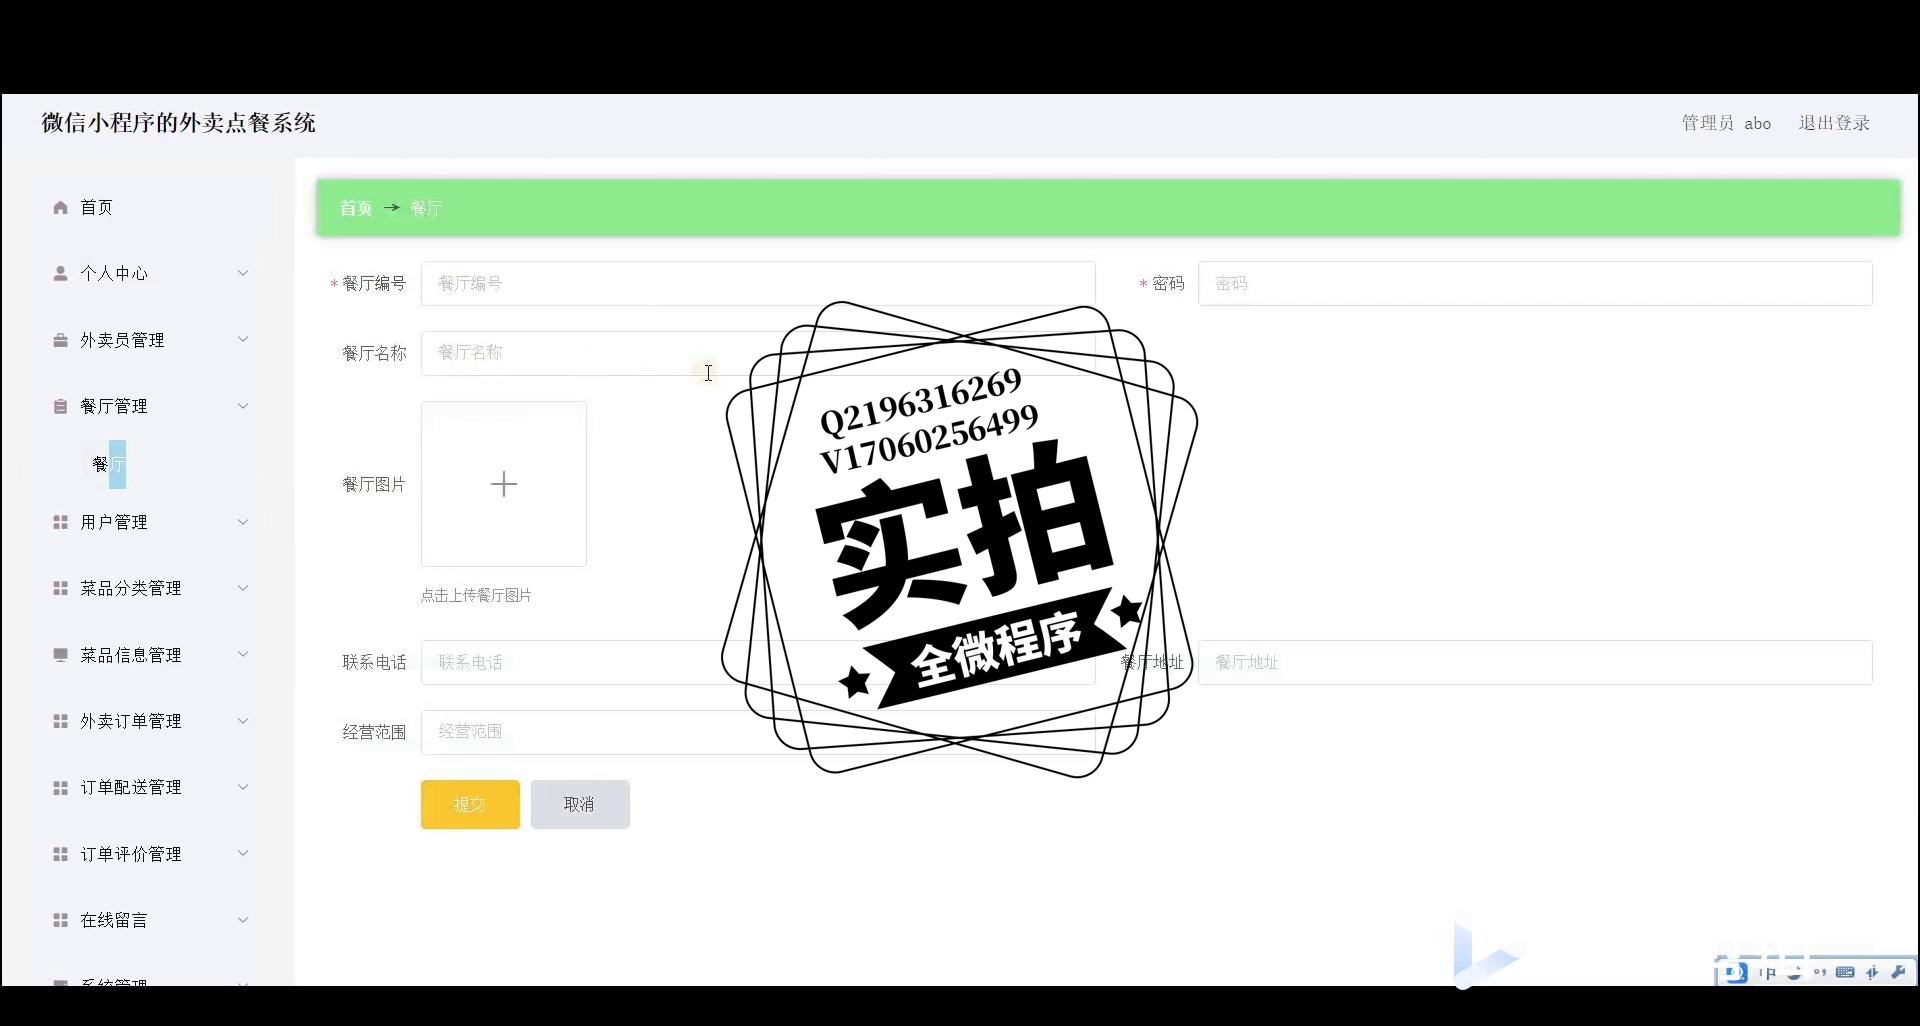Image resolution: width=1920 pixels, height=1026 pixels.
Task: Focus the 密码 input field
Action: [1535, 284]
